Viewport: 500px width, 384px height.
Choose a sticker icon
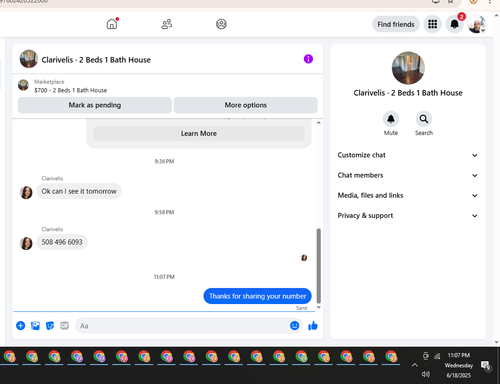50,326
